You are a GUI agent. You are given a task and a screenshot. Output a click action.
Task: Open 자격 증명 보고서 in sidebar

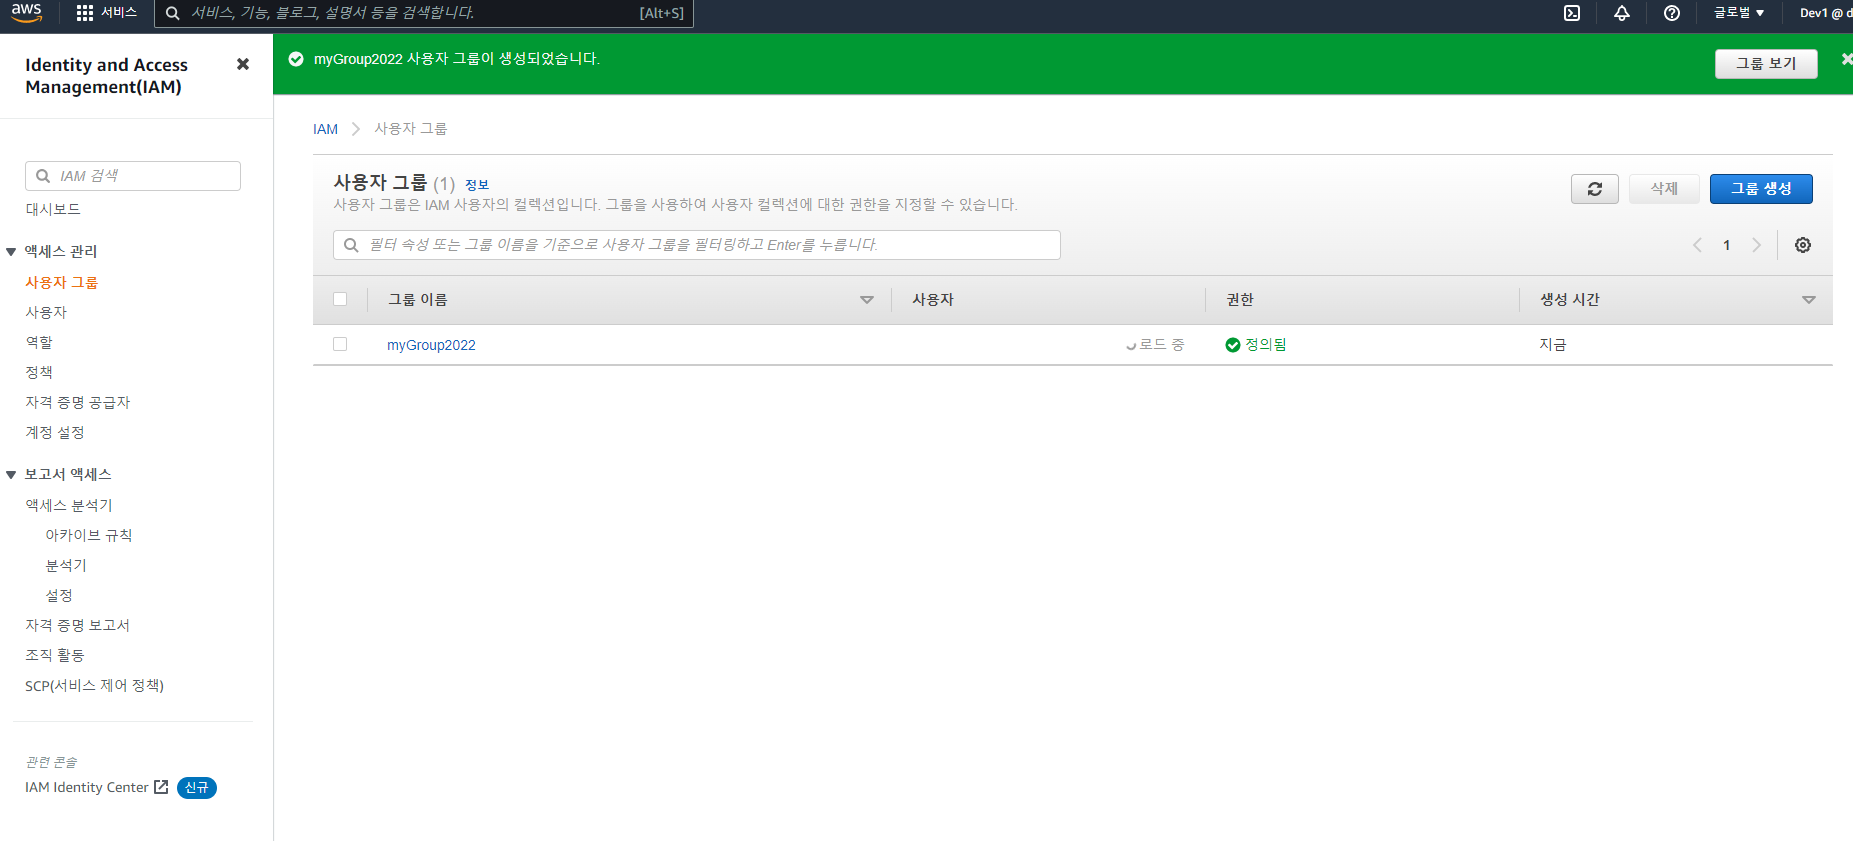pyautogui.click(x=78, y=625)
